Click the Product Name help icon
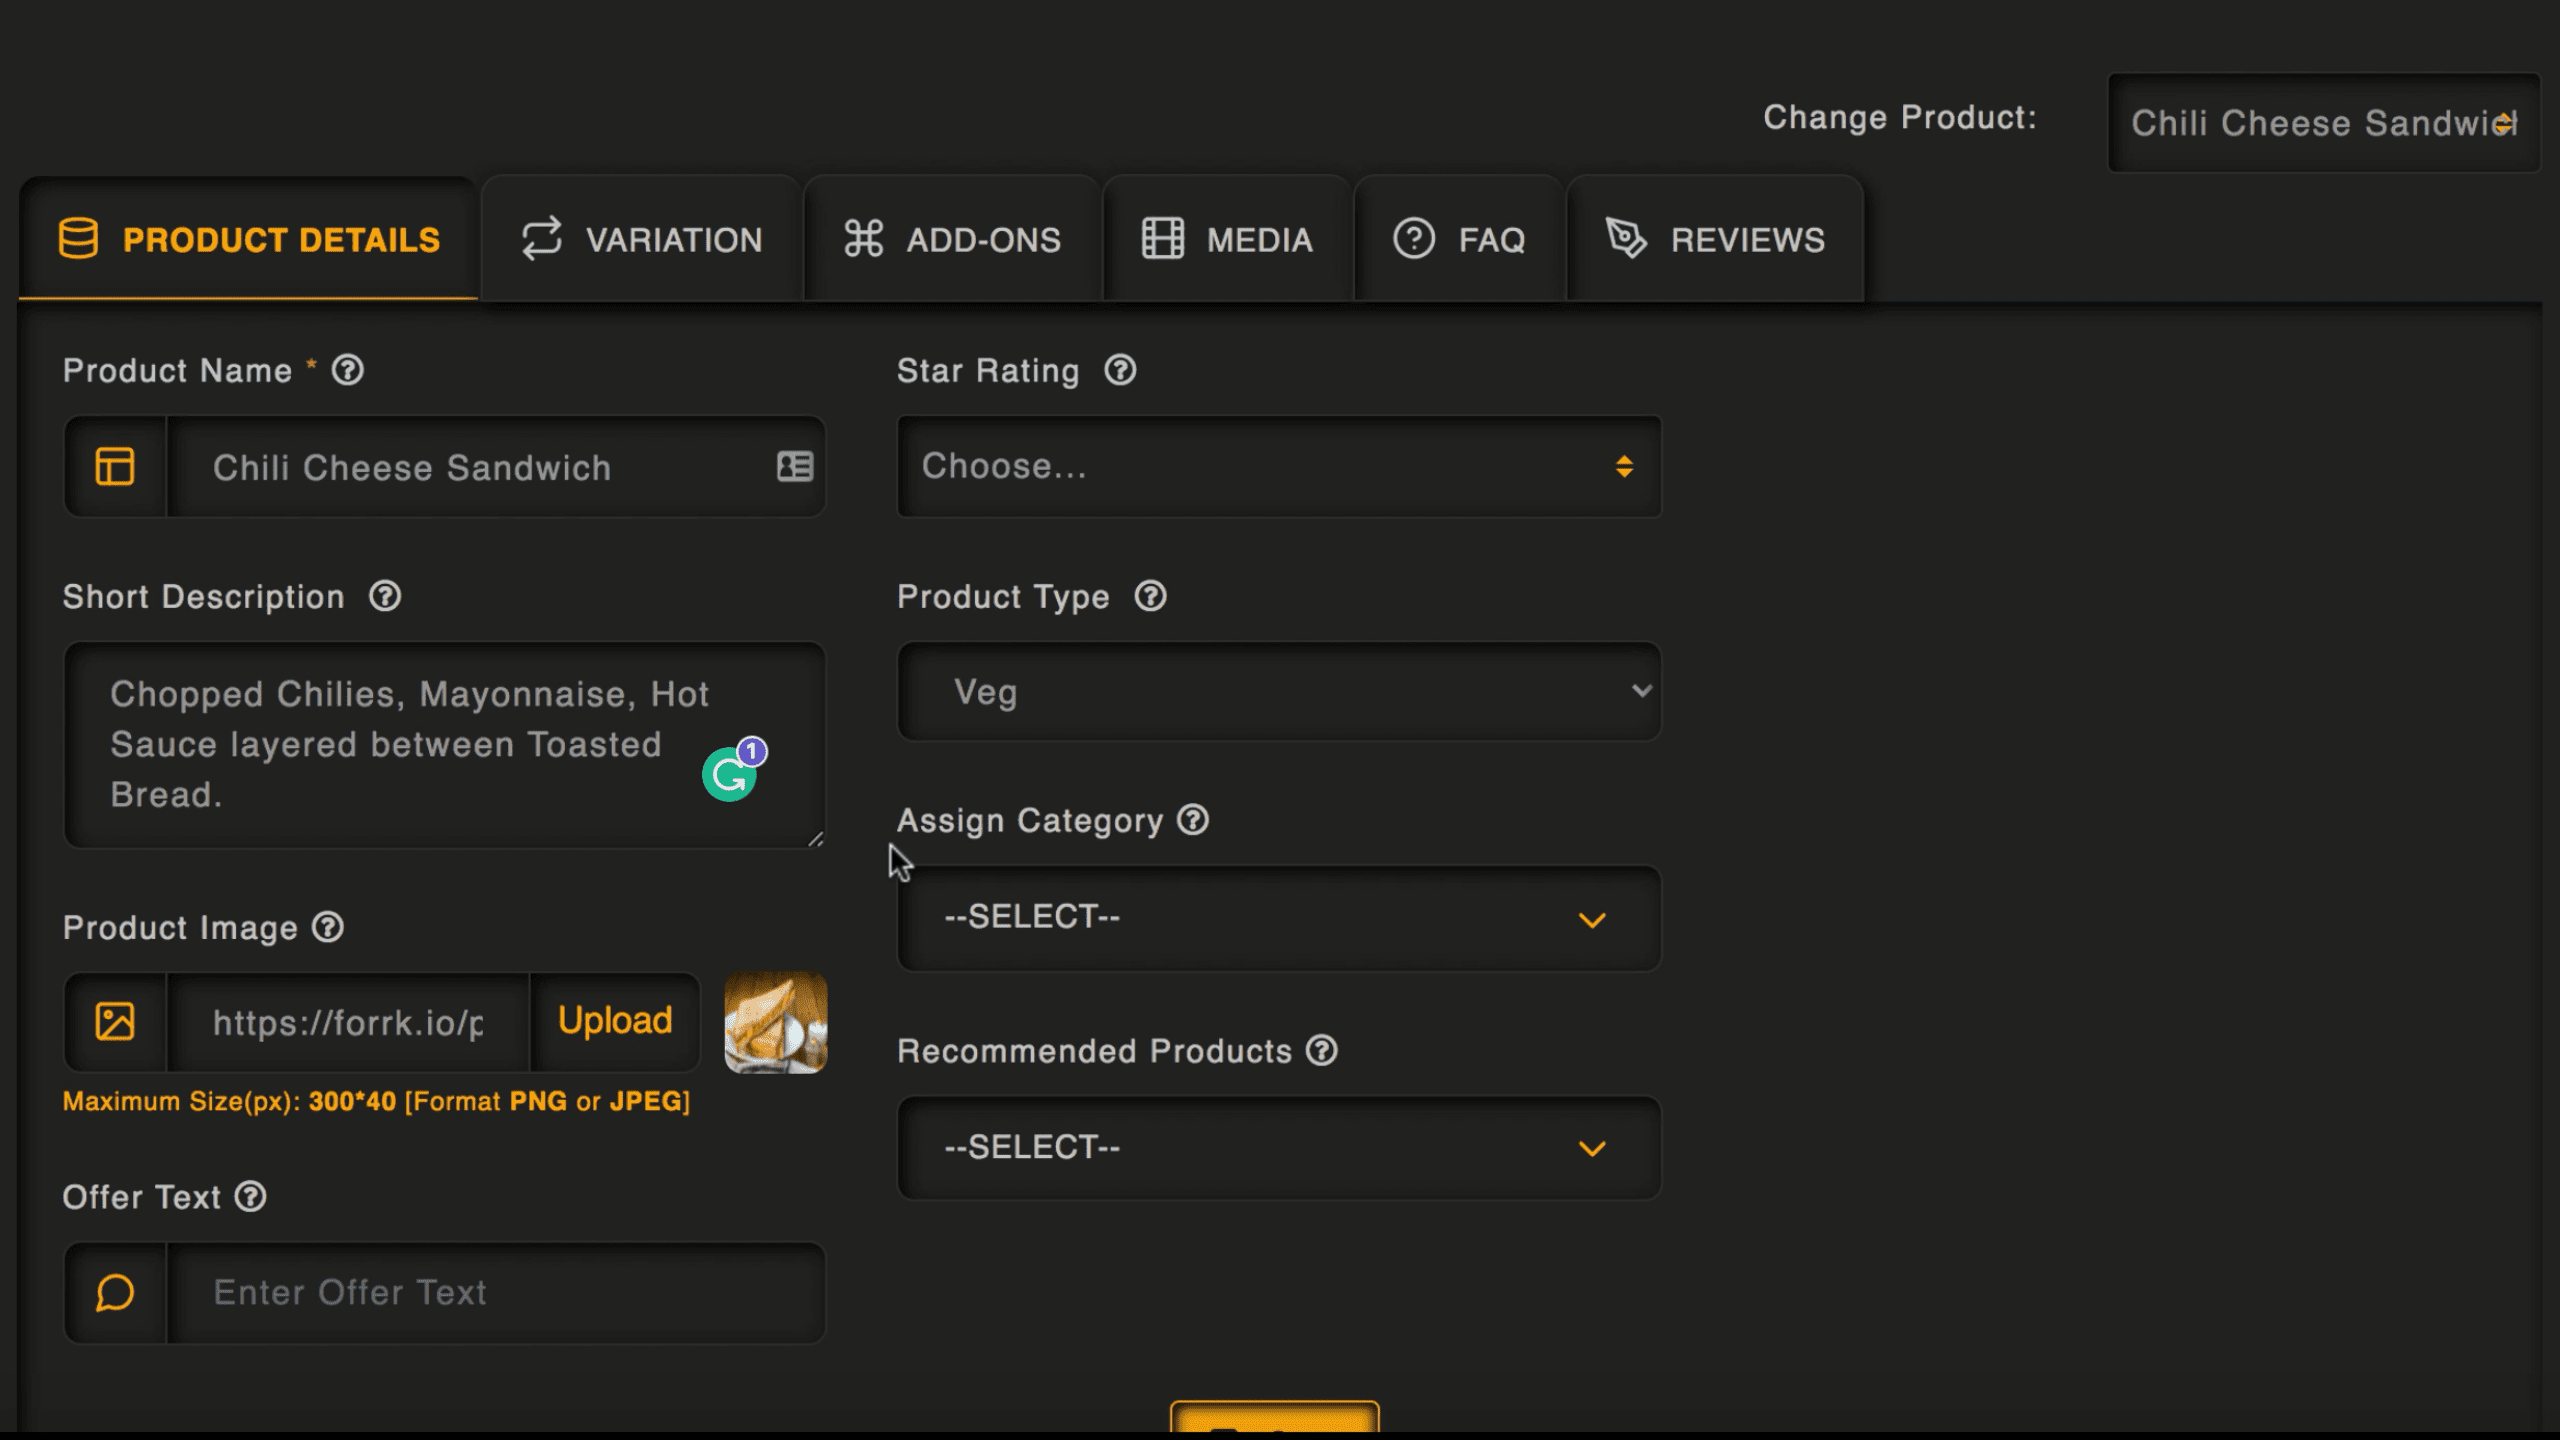2560x1440 pixels. pos(347,370)
